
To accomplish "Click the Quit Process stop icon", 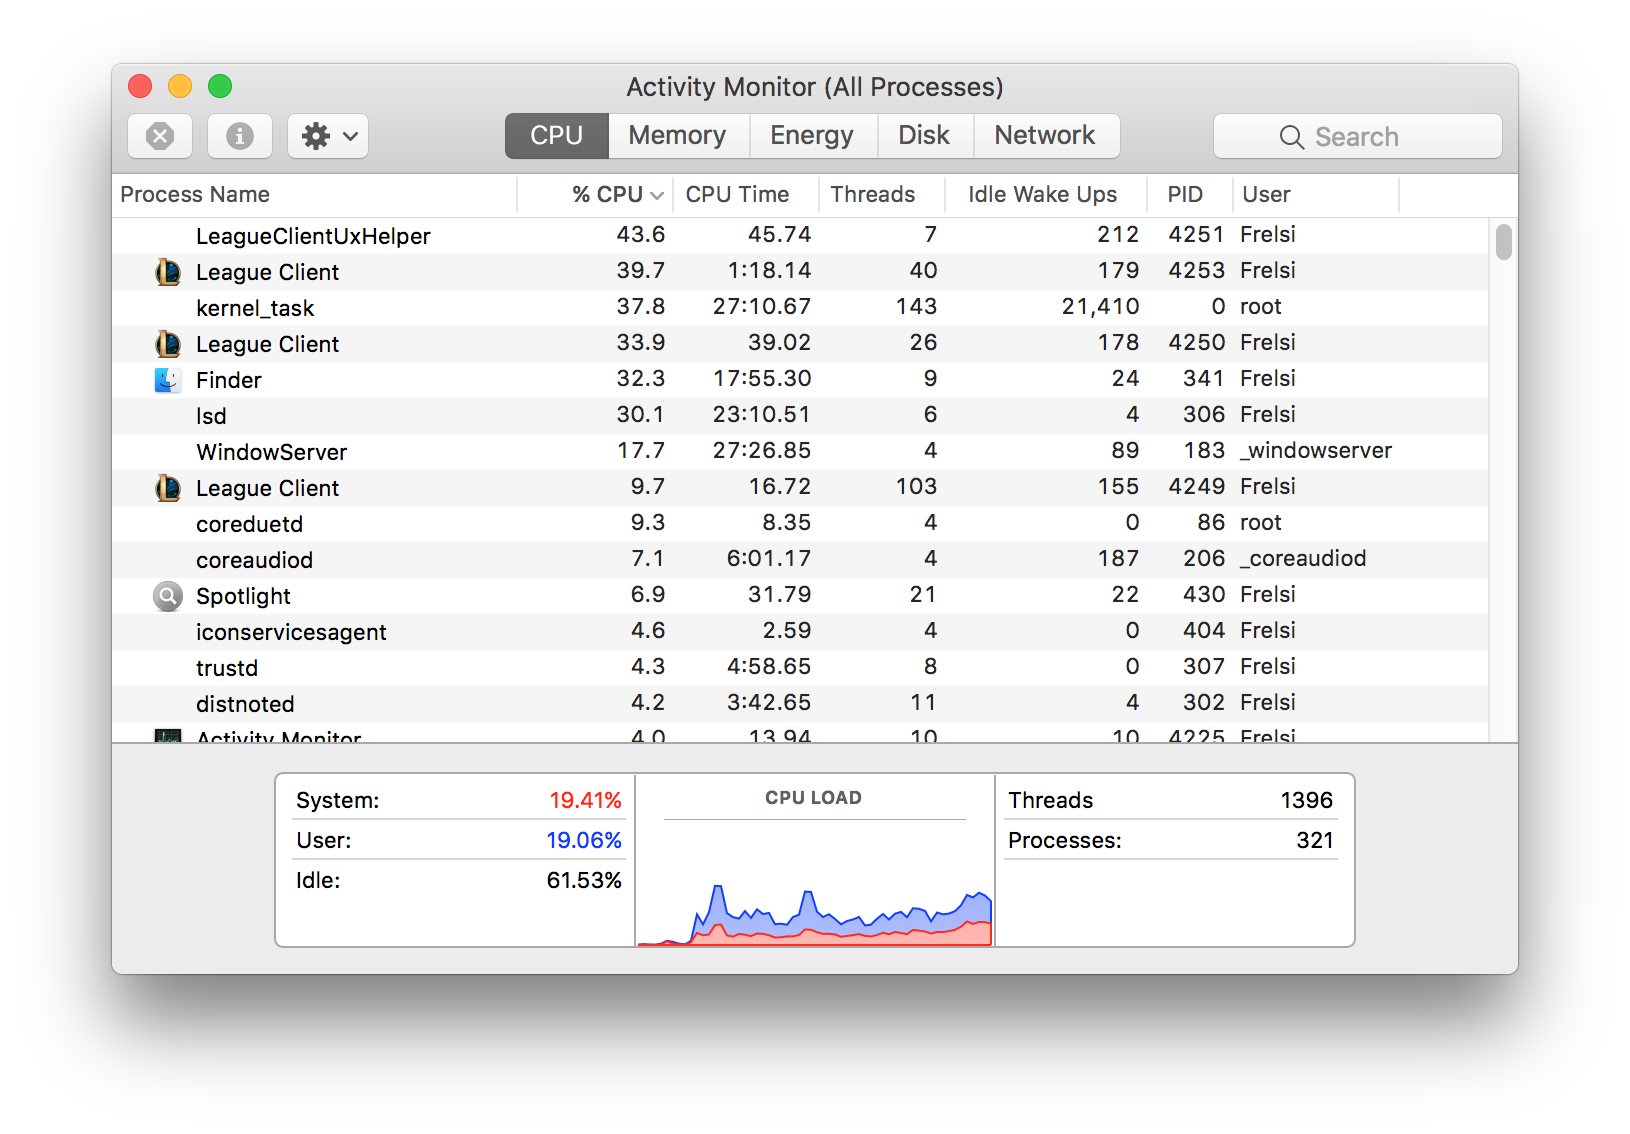I will pos(160,136).
